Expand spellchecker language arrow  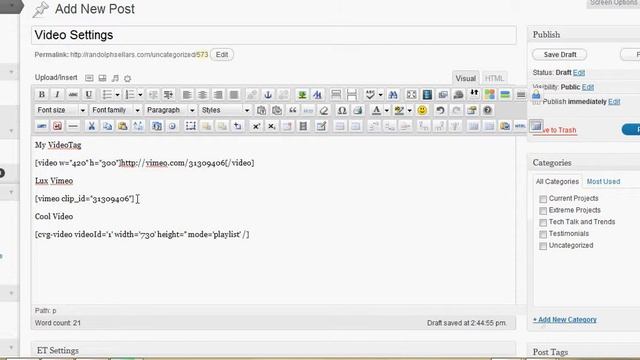tap(380, 95)
